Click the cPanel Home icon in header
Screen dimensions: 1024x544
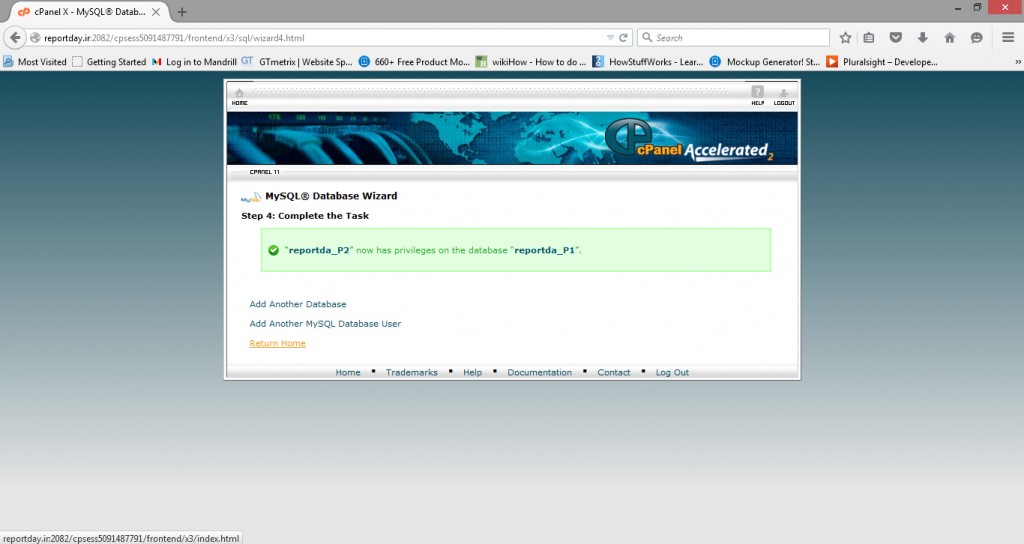point(239,95)
